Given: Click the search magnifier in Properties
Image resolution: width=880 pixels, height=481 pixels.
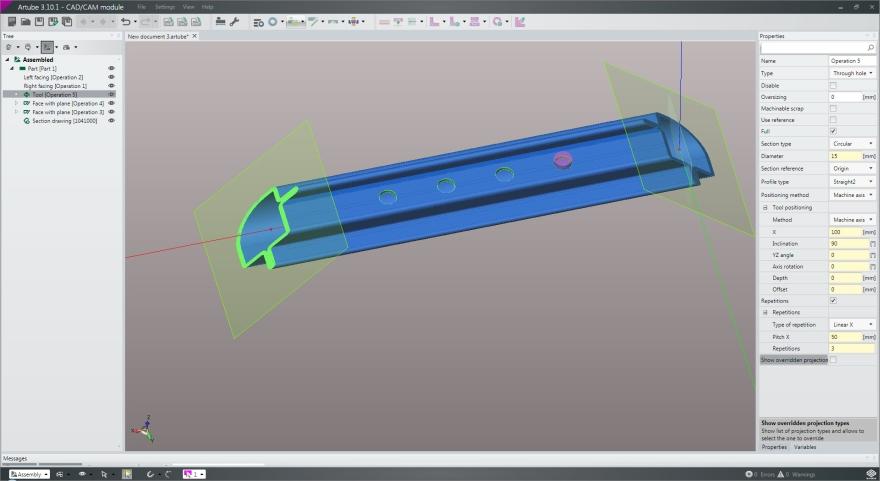Looking at the screenshot, I should click(868, 48).
